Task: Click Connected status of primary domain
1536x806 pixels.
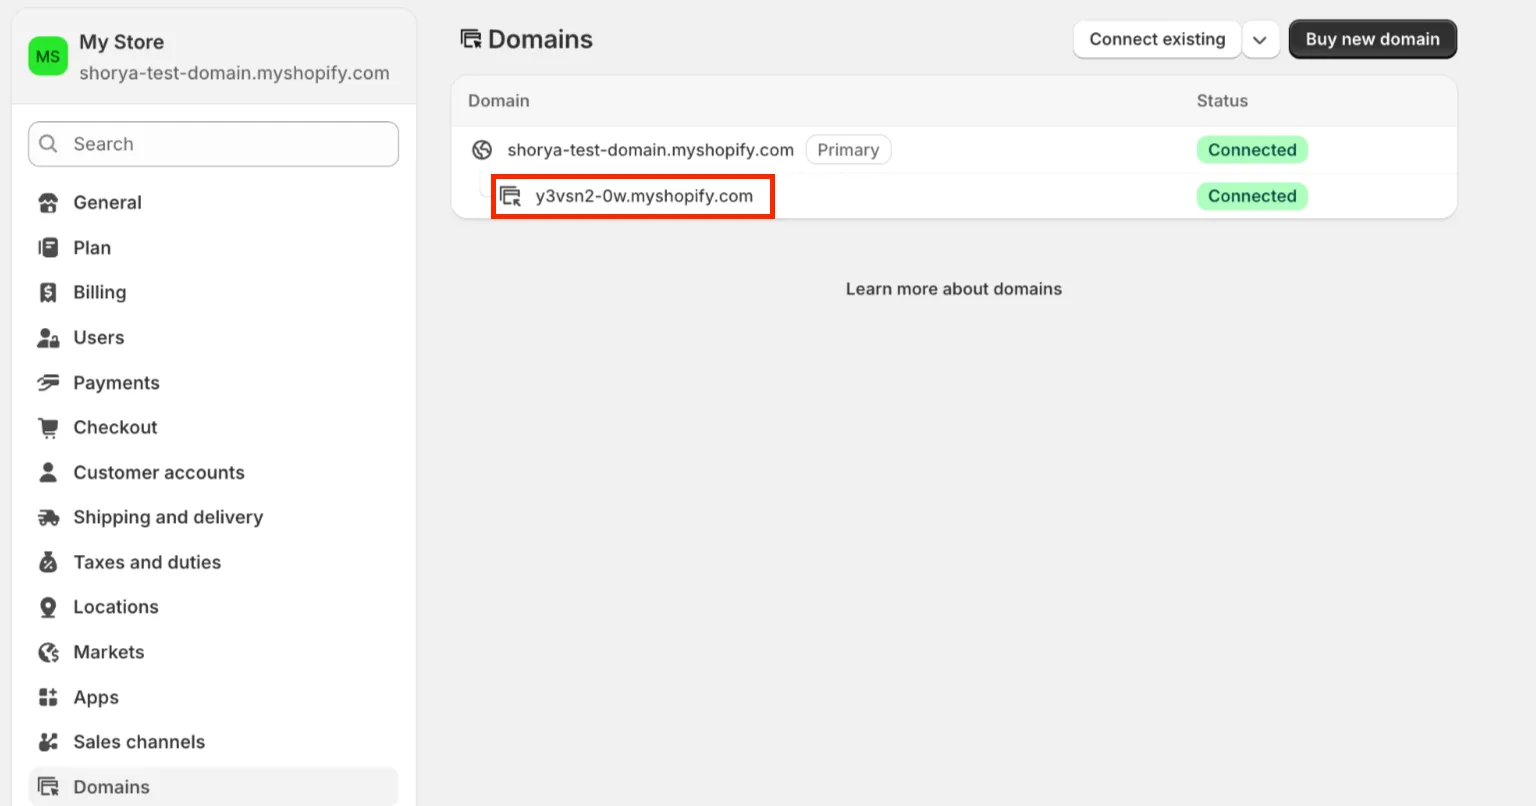Action: point(1252,150)
